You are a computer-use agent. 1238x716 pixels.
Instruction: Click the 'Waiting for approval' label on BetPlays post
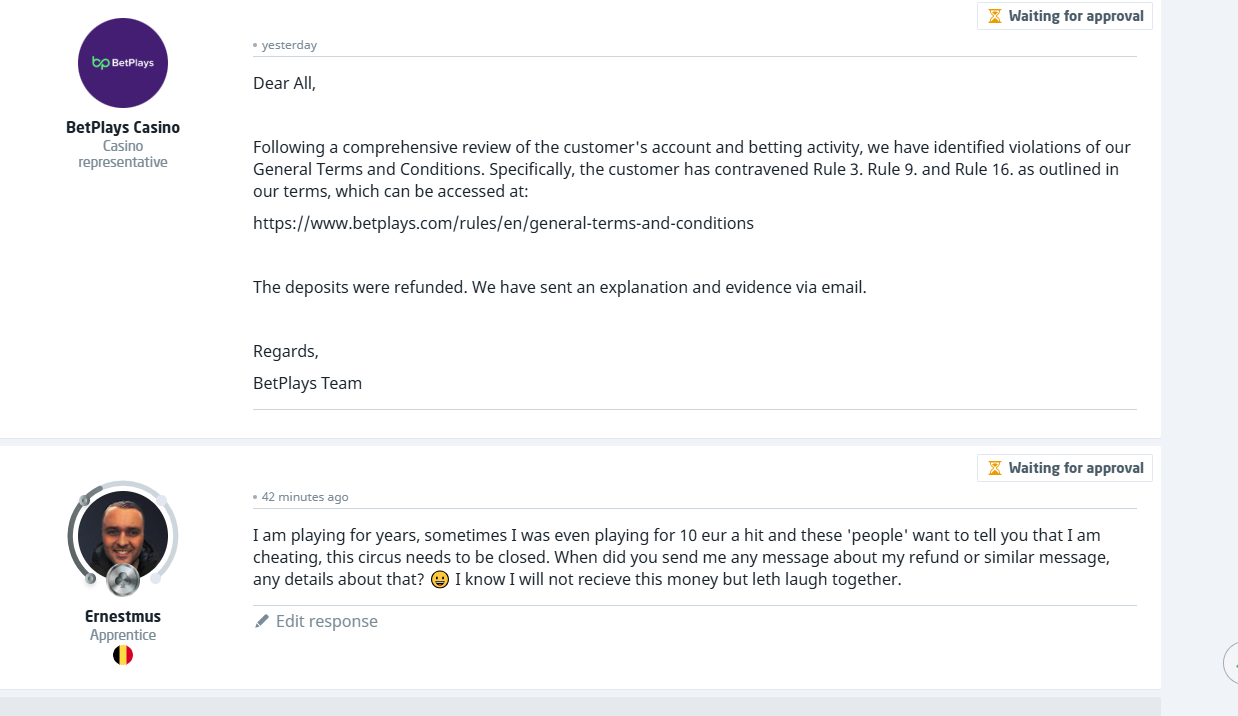coord(1075,16)
